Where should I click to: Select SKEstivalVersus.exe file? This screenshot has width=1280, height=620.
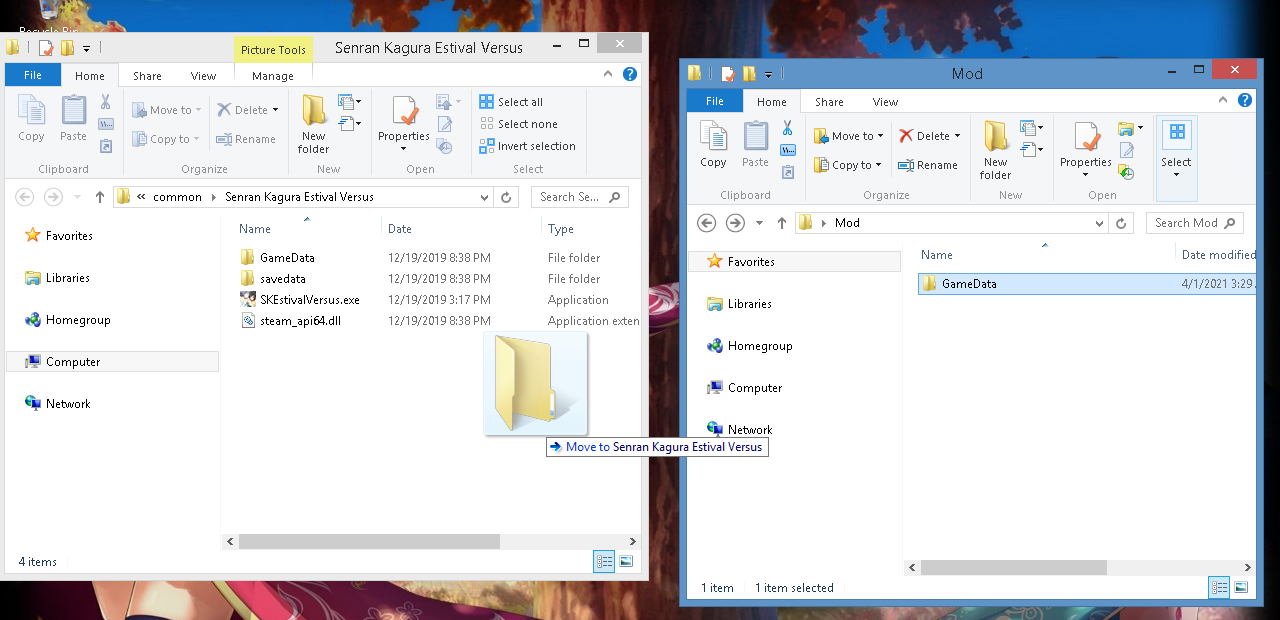309,300
